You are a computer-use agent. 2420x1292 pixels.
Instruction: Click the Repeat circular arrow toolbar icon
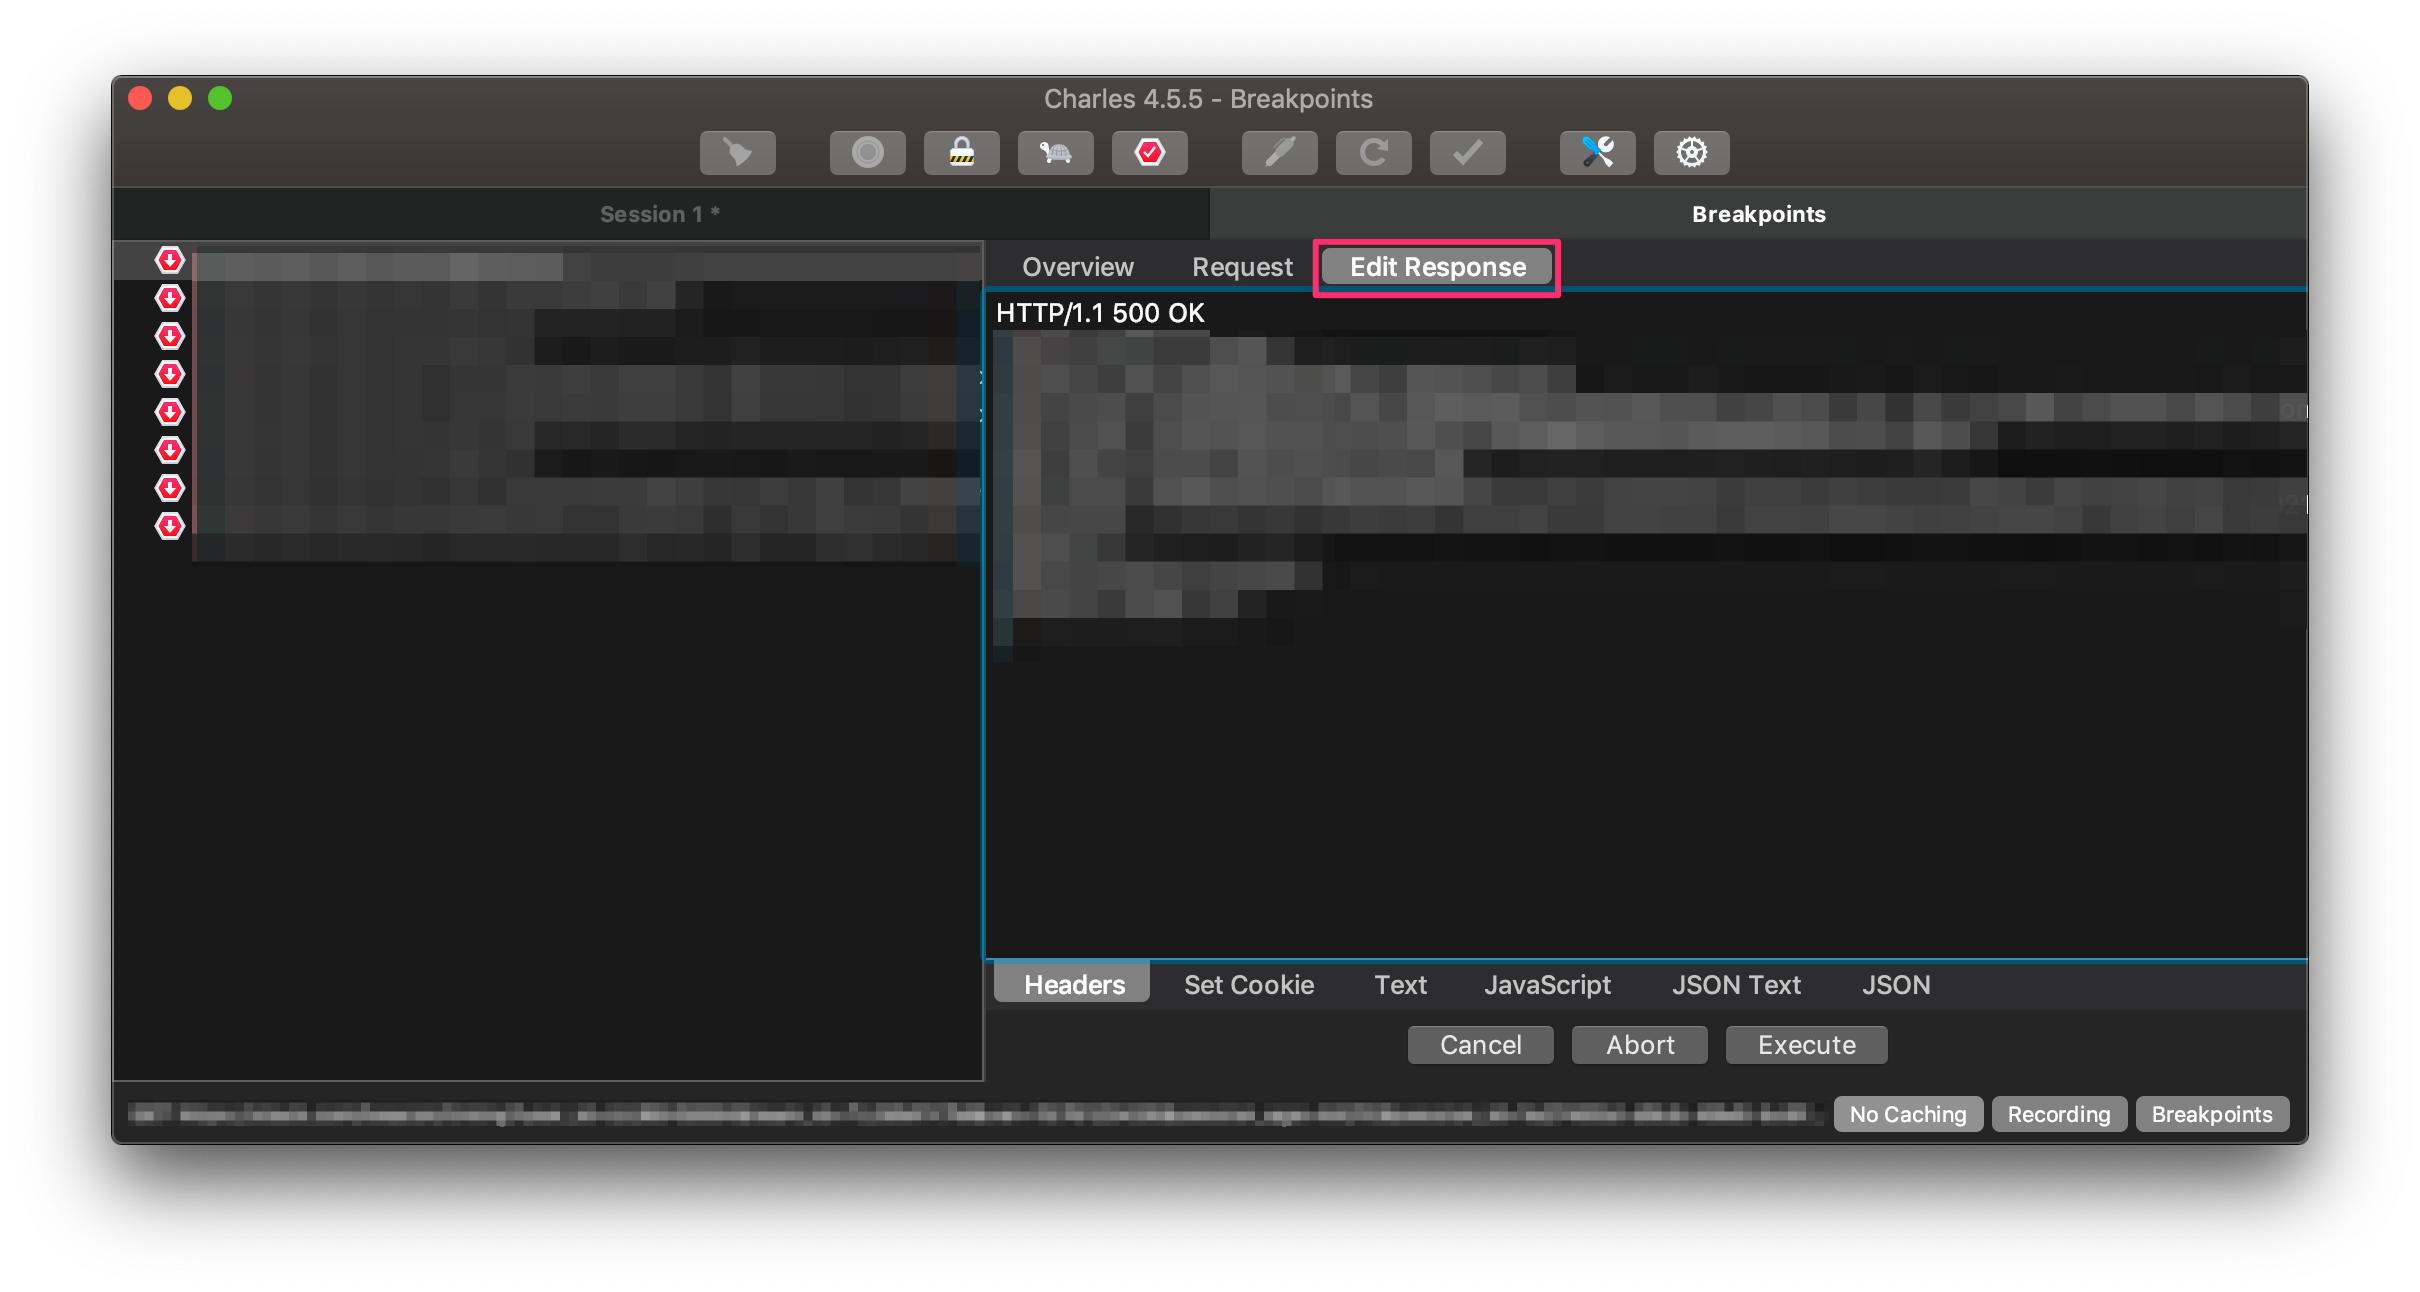[1373, 153]
